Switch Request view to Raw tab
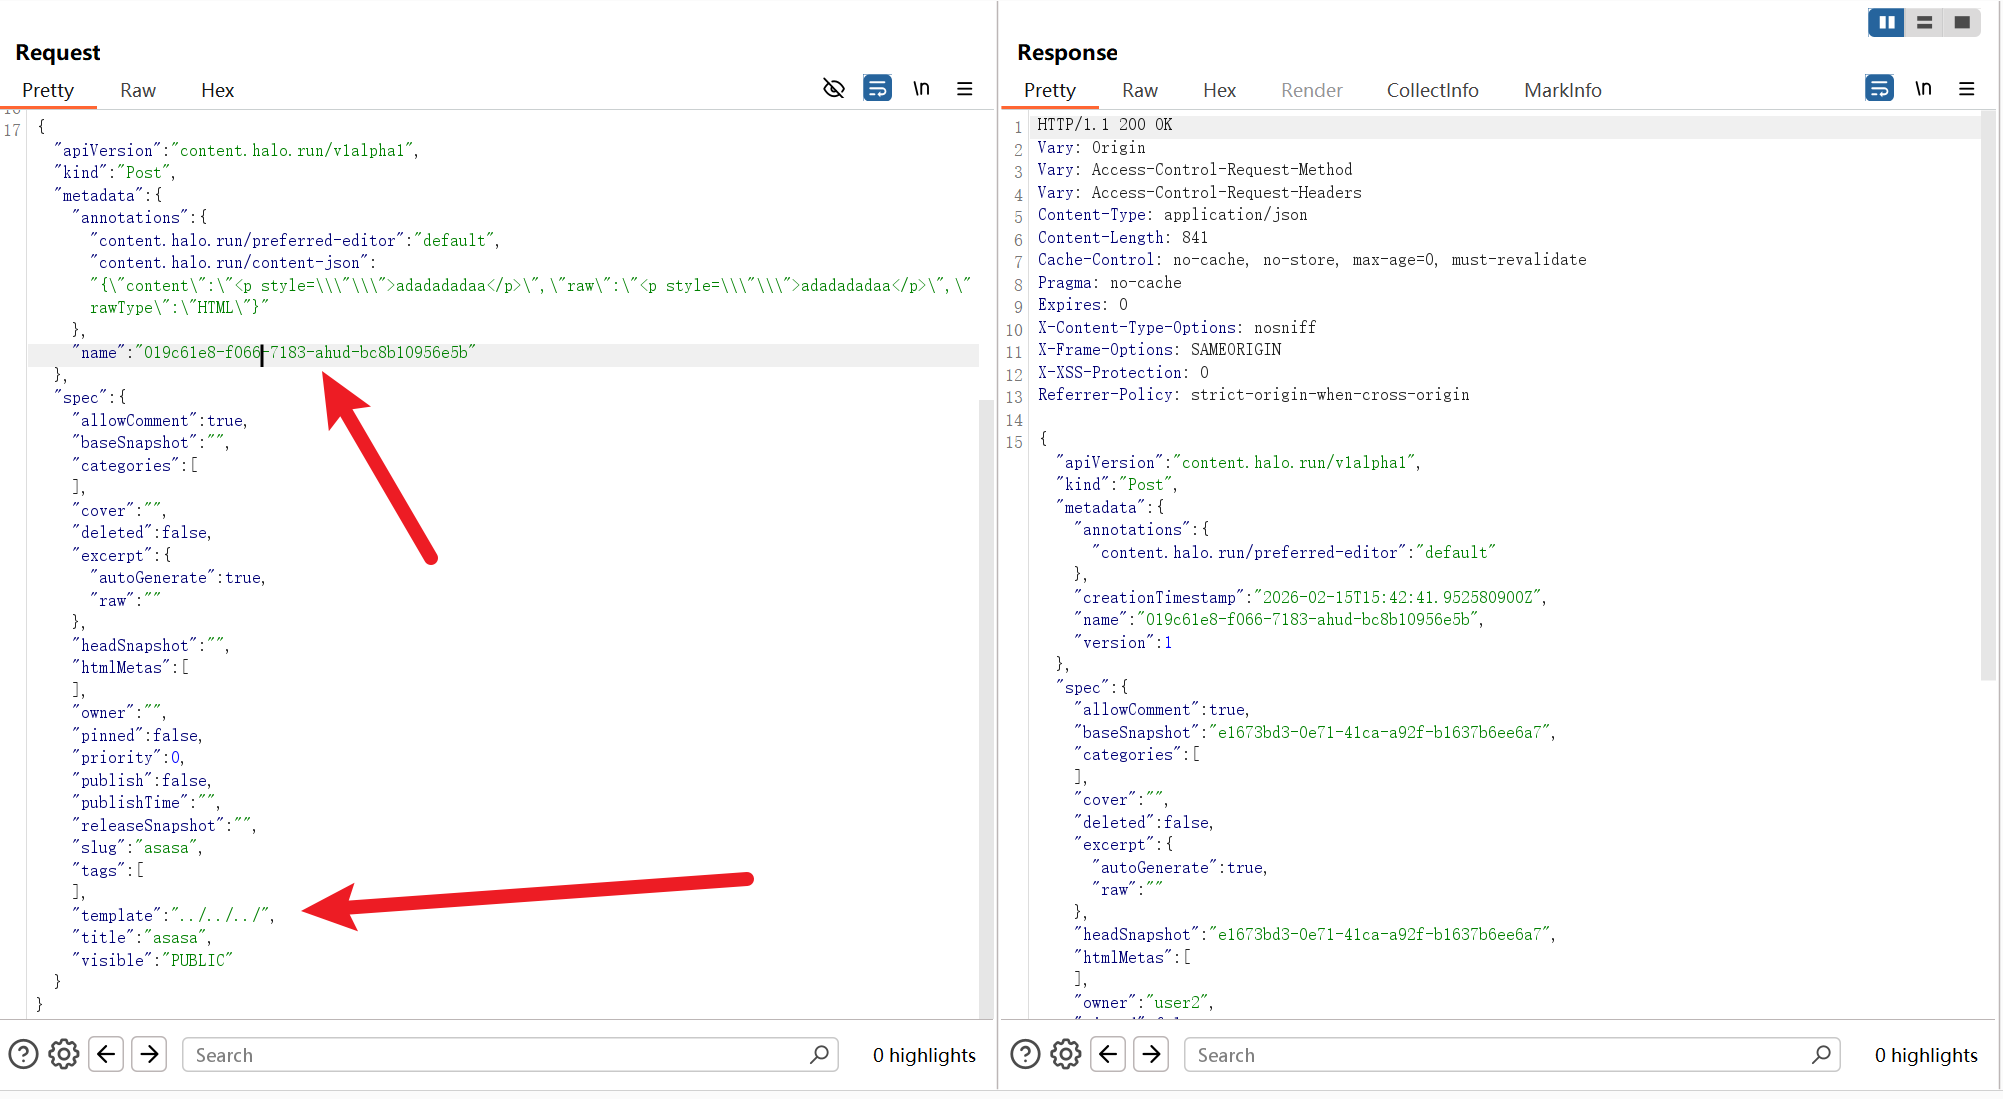The width and height of the screenshot is (2003, 1099). point(138,90)
